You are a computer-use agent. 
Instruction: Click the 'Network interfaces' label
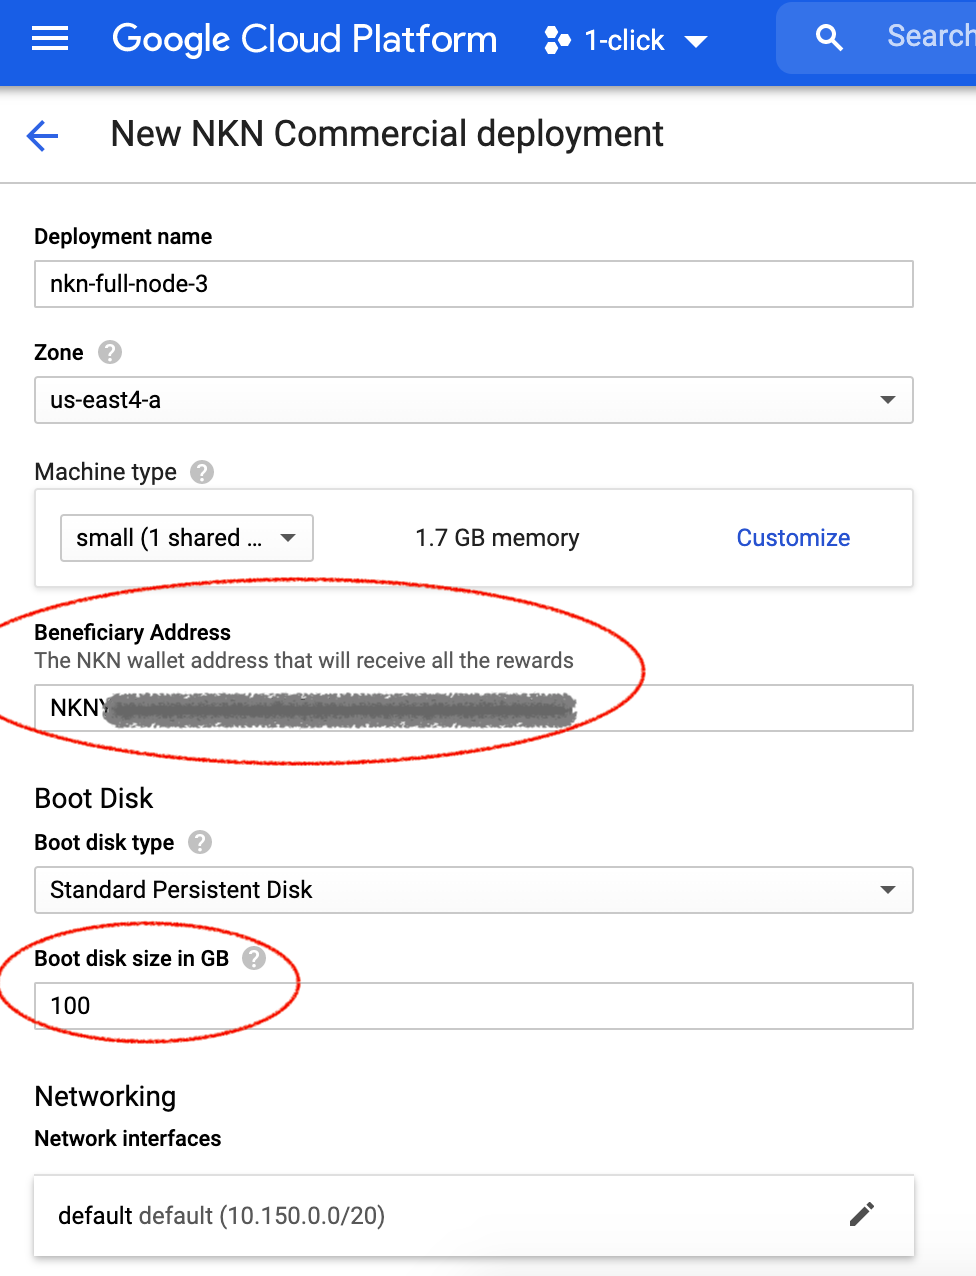(x=128, y=1138)
